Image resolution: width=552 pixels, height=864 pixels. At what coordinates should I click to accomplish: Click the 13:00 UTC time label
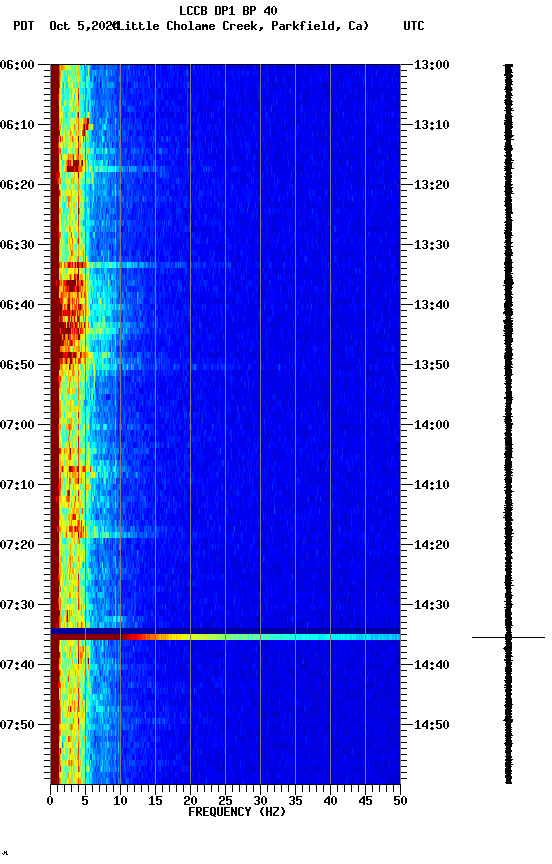click(432, 65)
